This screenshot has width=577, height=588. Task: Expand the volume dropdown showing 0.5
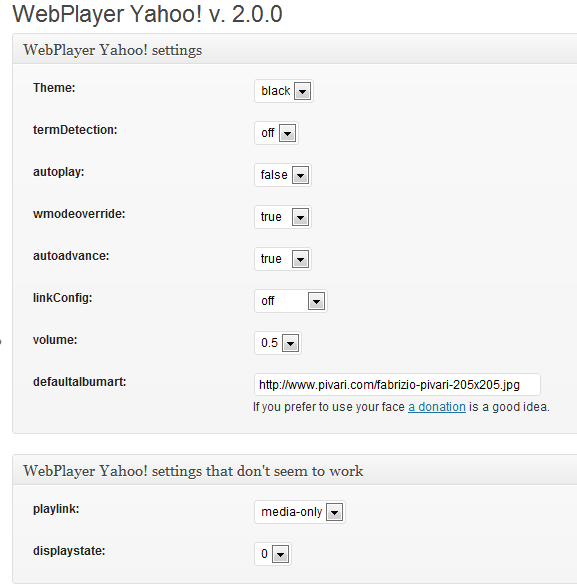(x=278, y=343)
